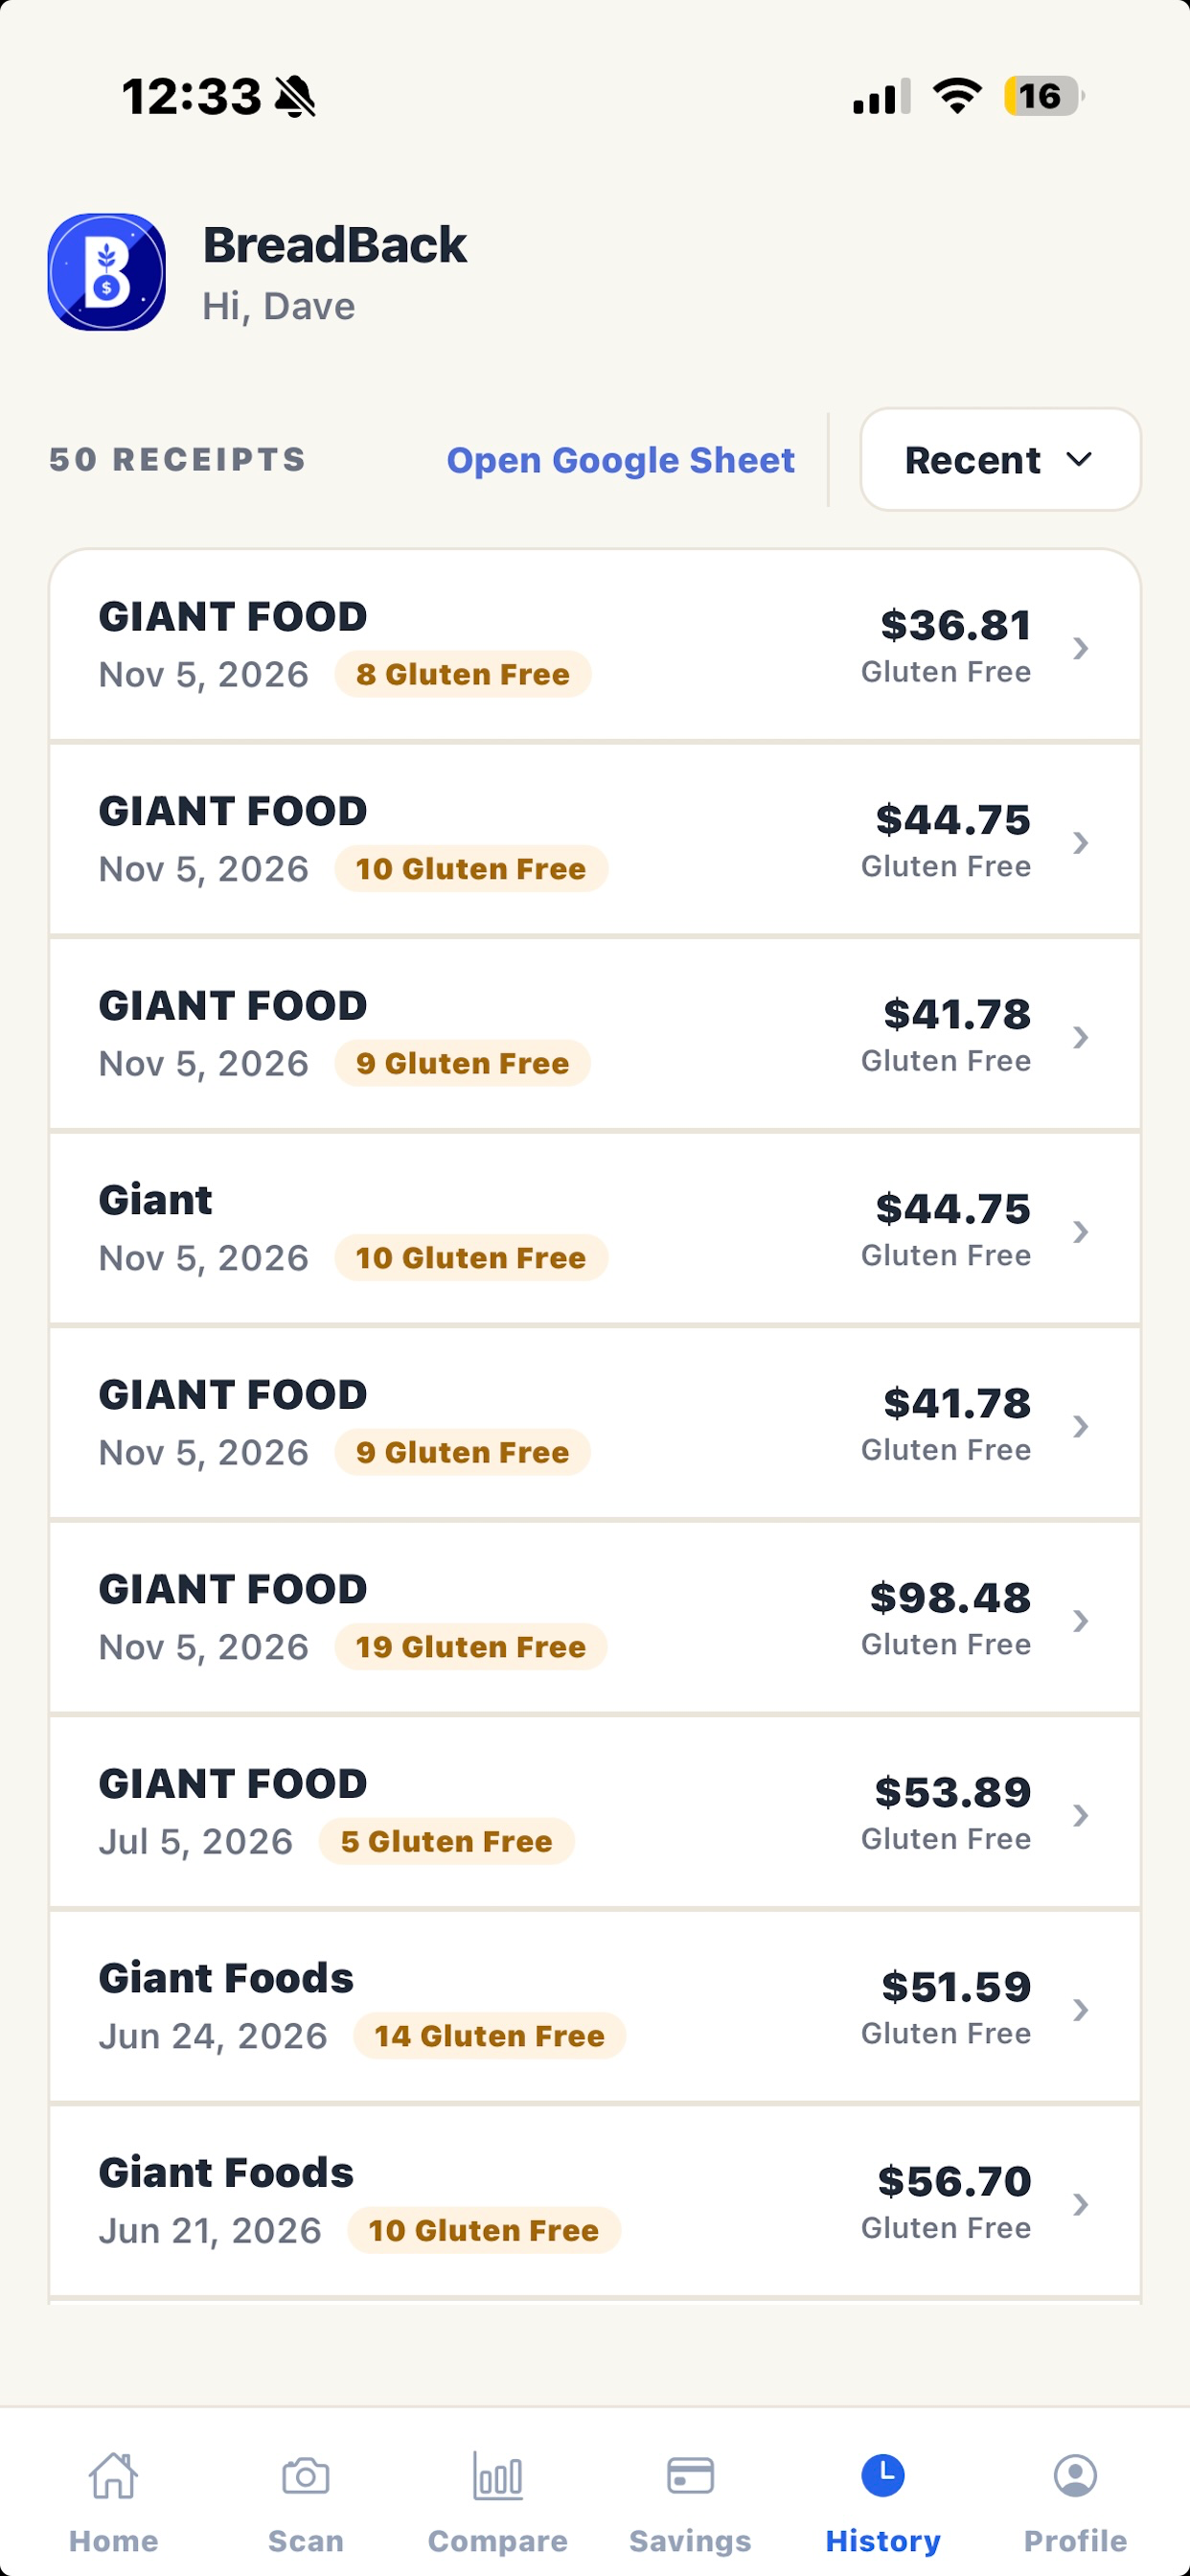Viewport: 1190px width, 2576px height.
Task: Open the Compare bar-chart icon
Action: 497,2475
